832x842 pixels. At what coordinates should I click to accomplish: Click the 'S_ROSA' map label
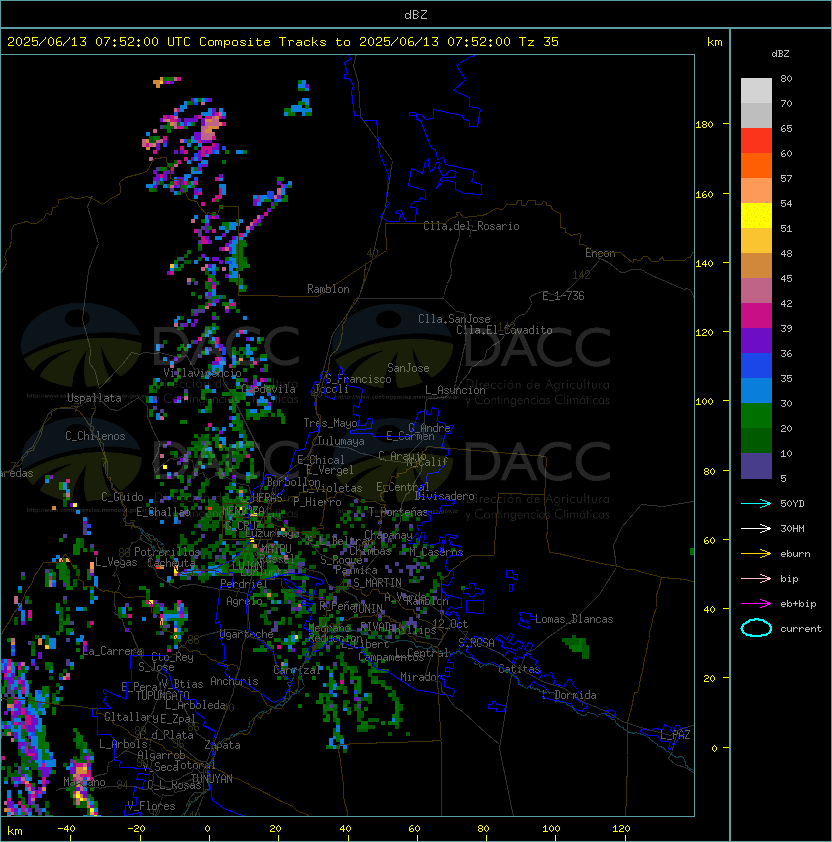coord(476,643)
